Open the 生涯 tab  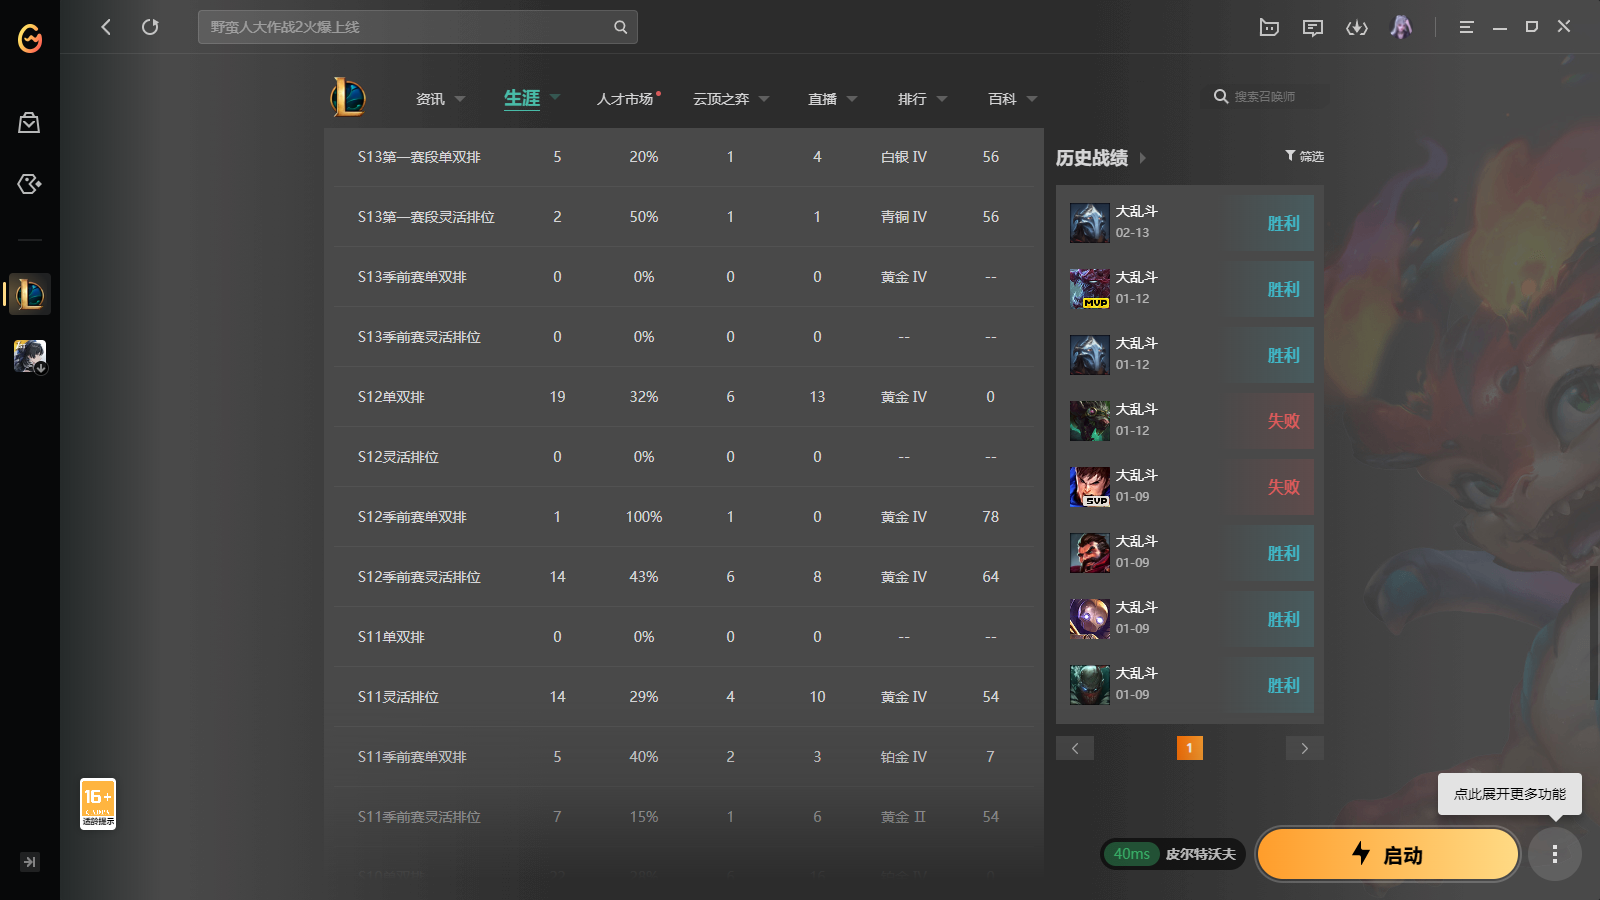[x=522, y=98]
